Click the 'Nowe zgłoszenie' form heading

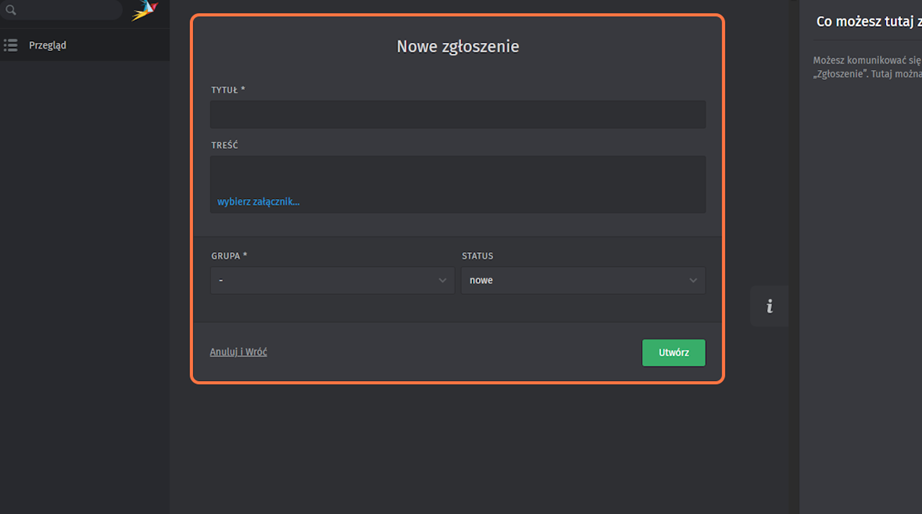(x=457, y=46)
